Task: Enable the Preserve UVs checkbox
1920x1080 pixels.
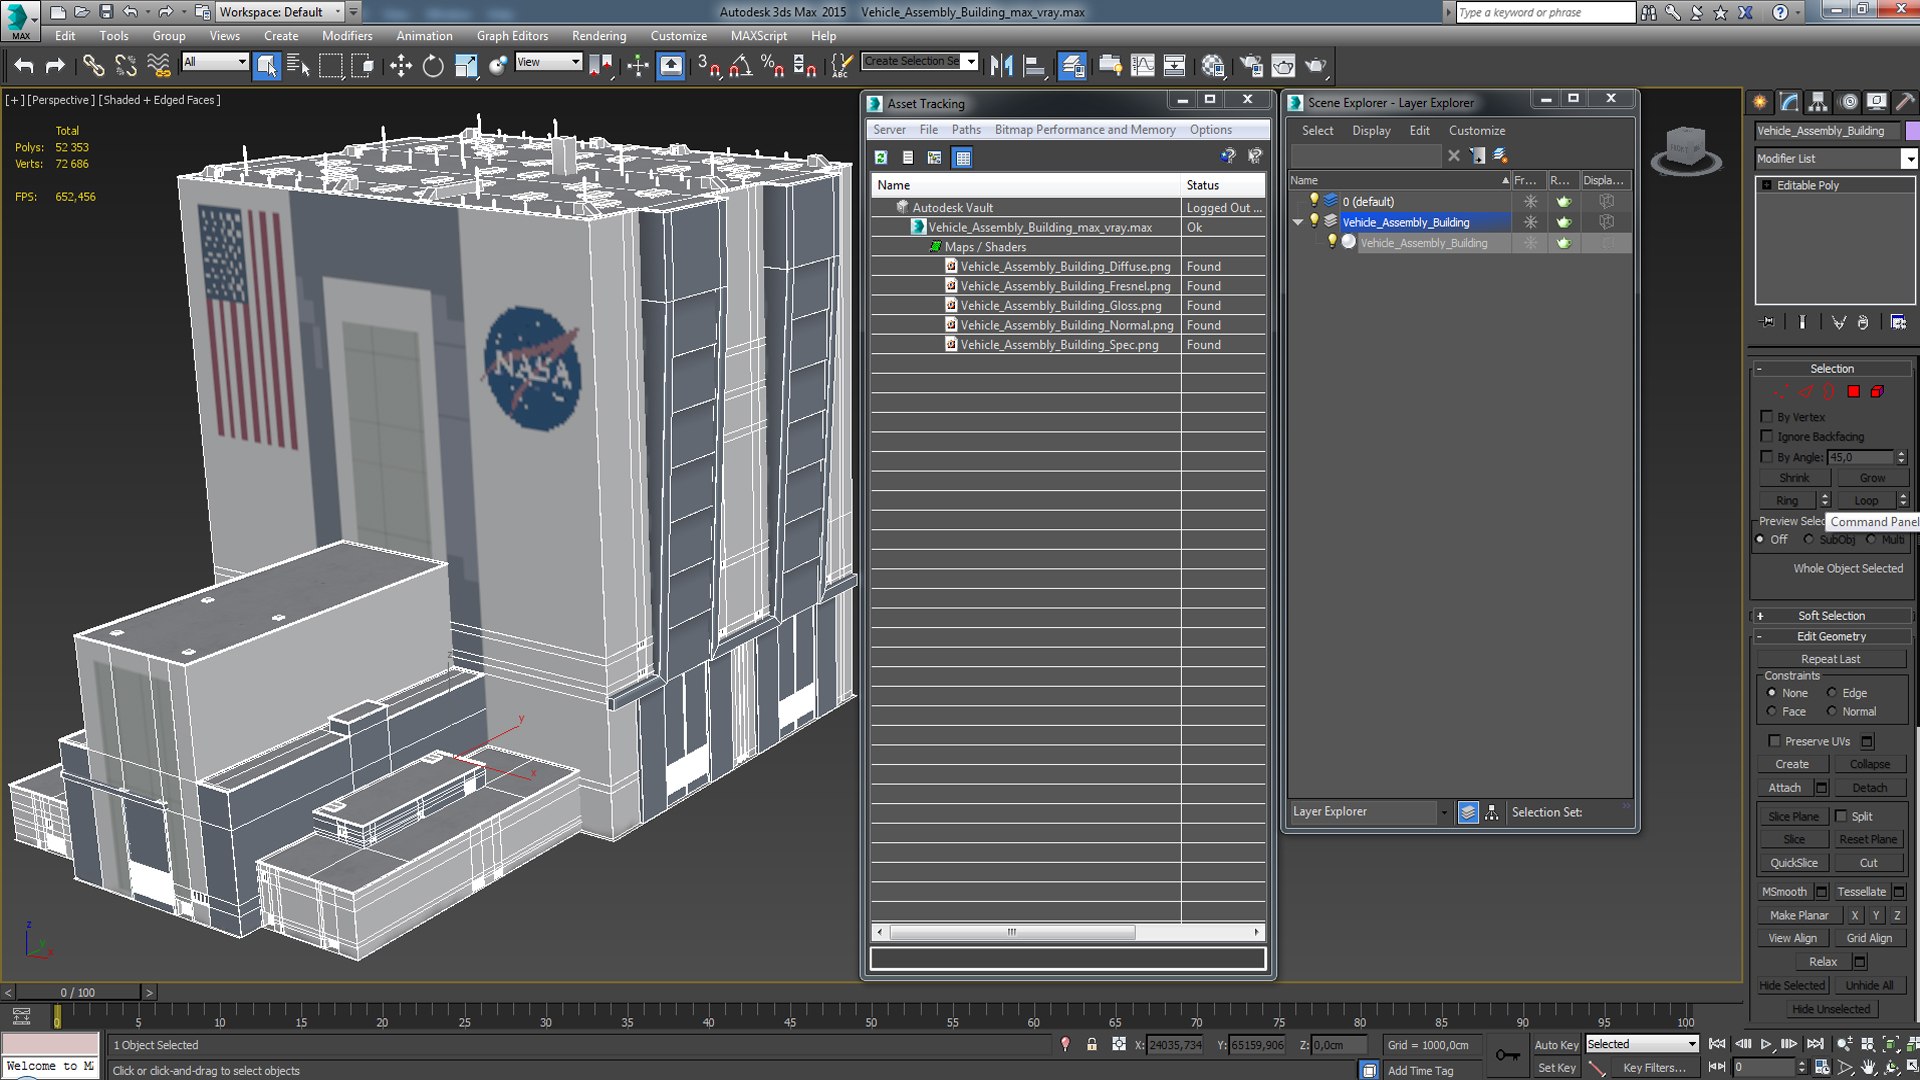Action: pos(1775,741)
